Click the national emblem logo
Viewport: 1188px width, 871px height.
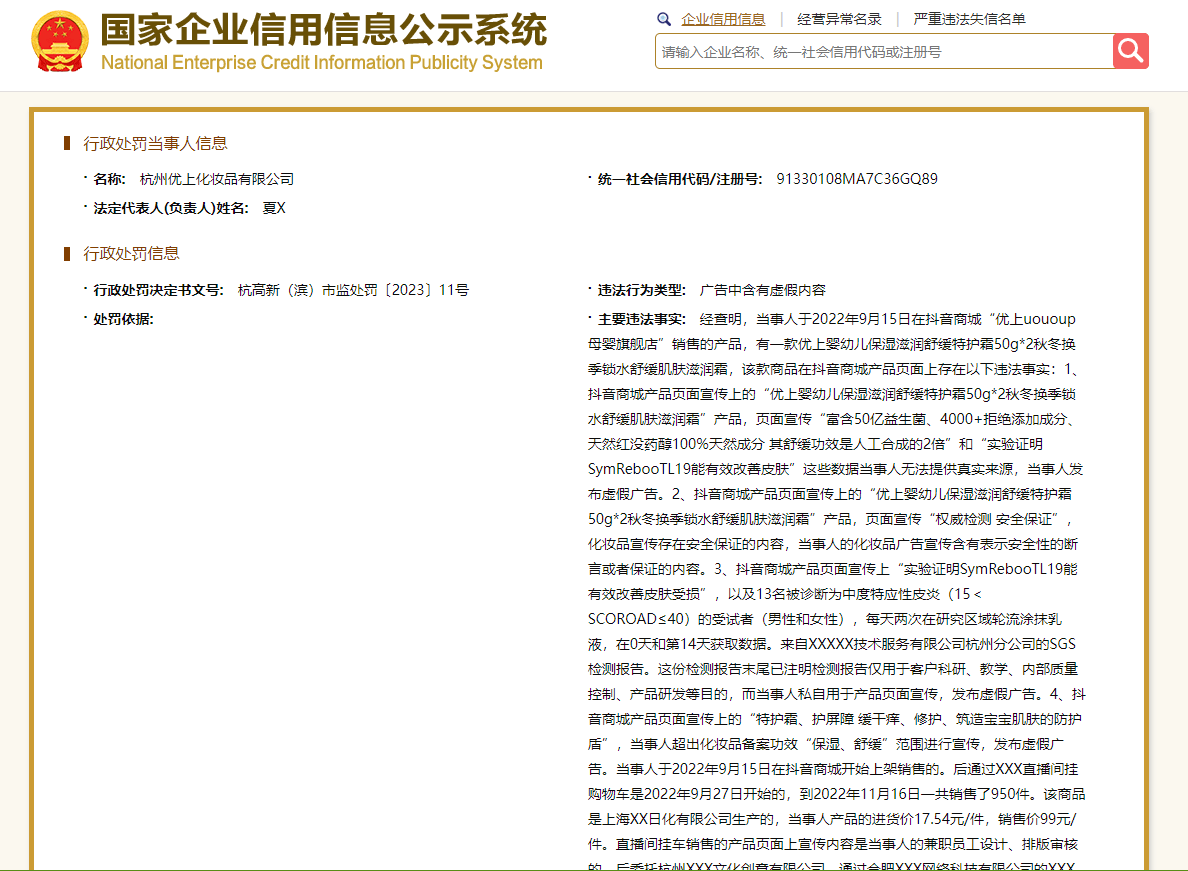tap(59, 42)
